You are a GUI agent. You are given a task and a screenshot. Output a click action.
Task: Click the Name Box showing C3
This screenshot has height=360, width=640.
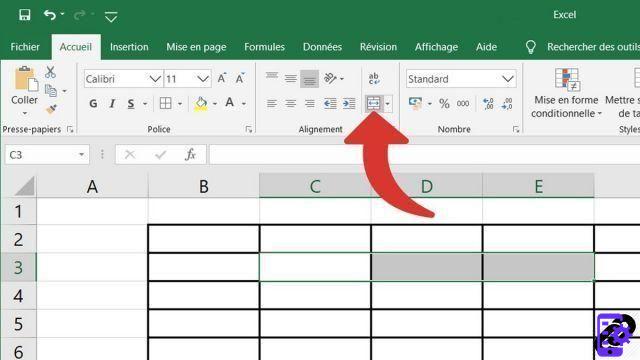[x=47, y=155]
